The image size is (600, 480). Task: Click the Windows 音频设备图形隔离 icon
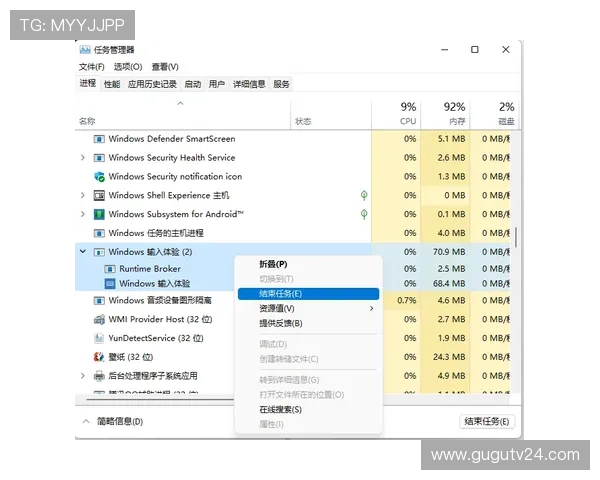[x=99, y=300]
